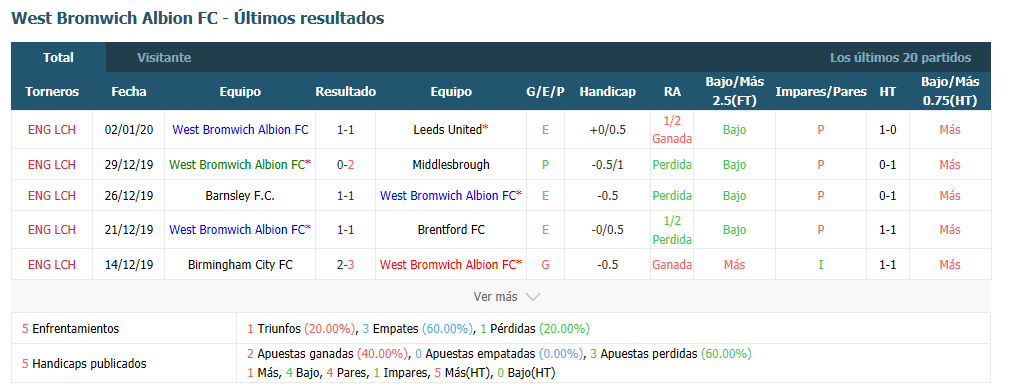Click the Torneos column header
This screenshot has height=391, width=1017.
52,91
